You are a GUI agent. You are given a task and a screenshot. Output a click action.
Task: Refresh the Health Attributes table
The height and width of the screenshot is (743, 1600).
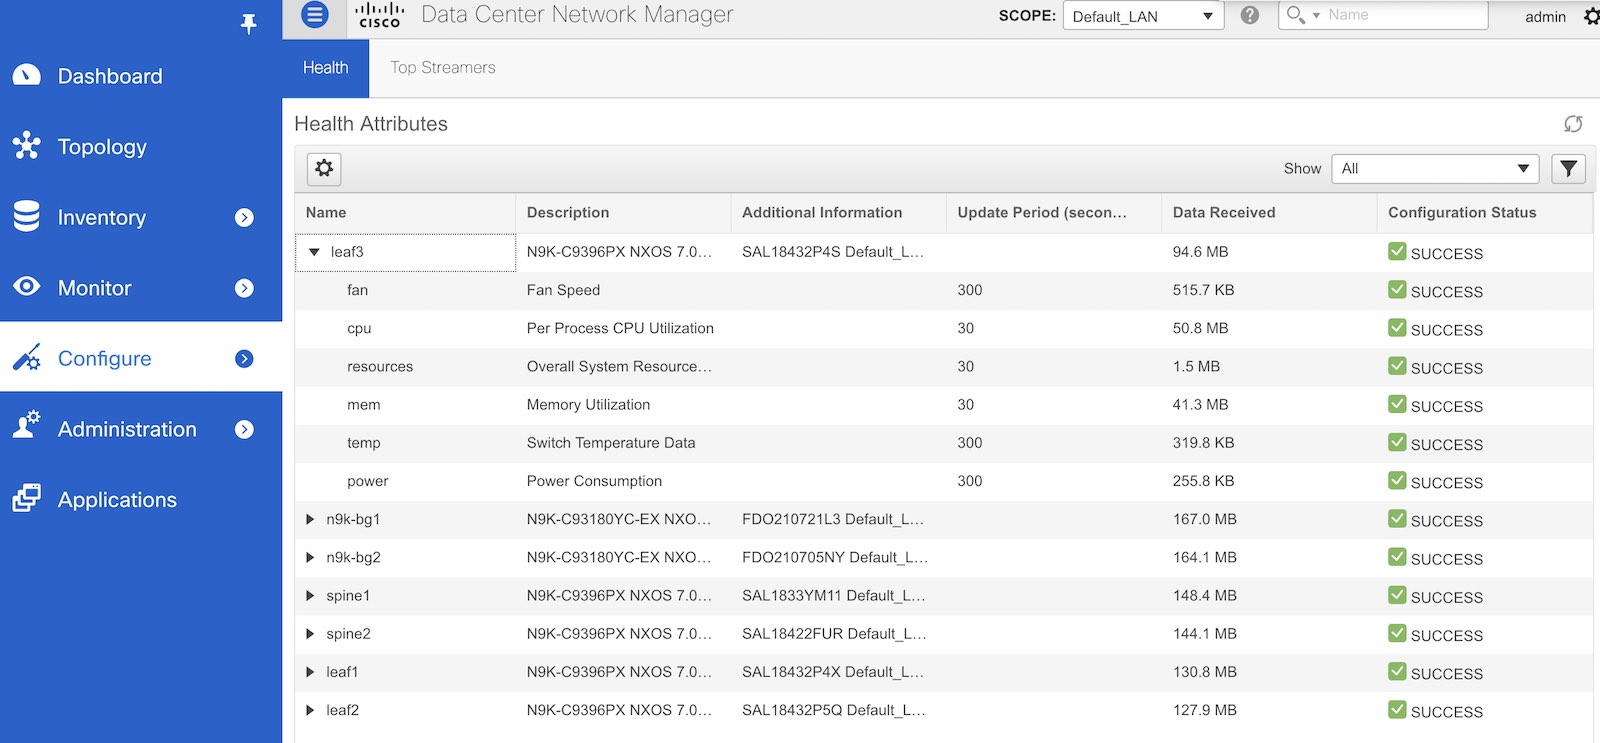pos(1573,124)
